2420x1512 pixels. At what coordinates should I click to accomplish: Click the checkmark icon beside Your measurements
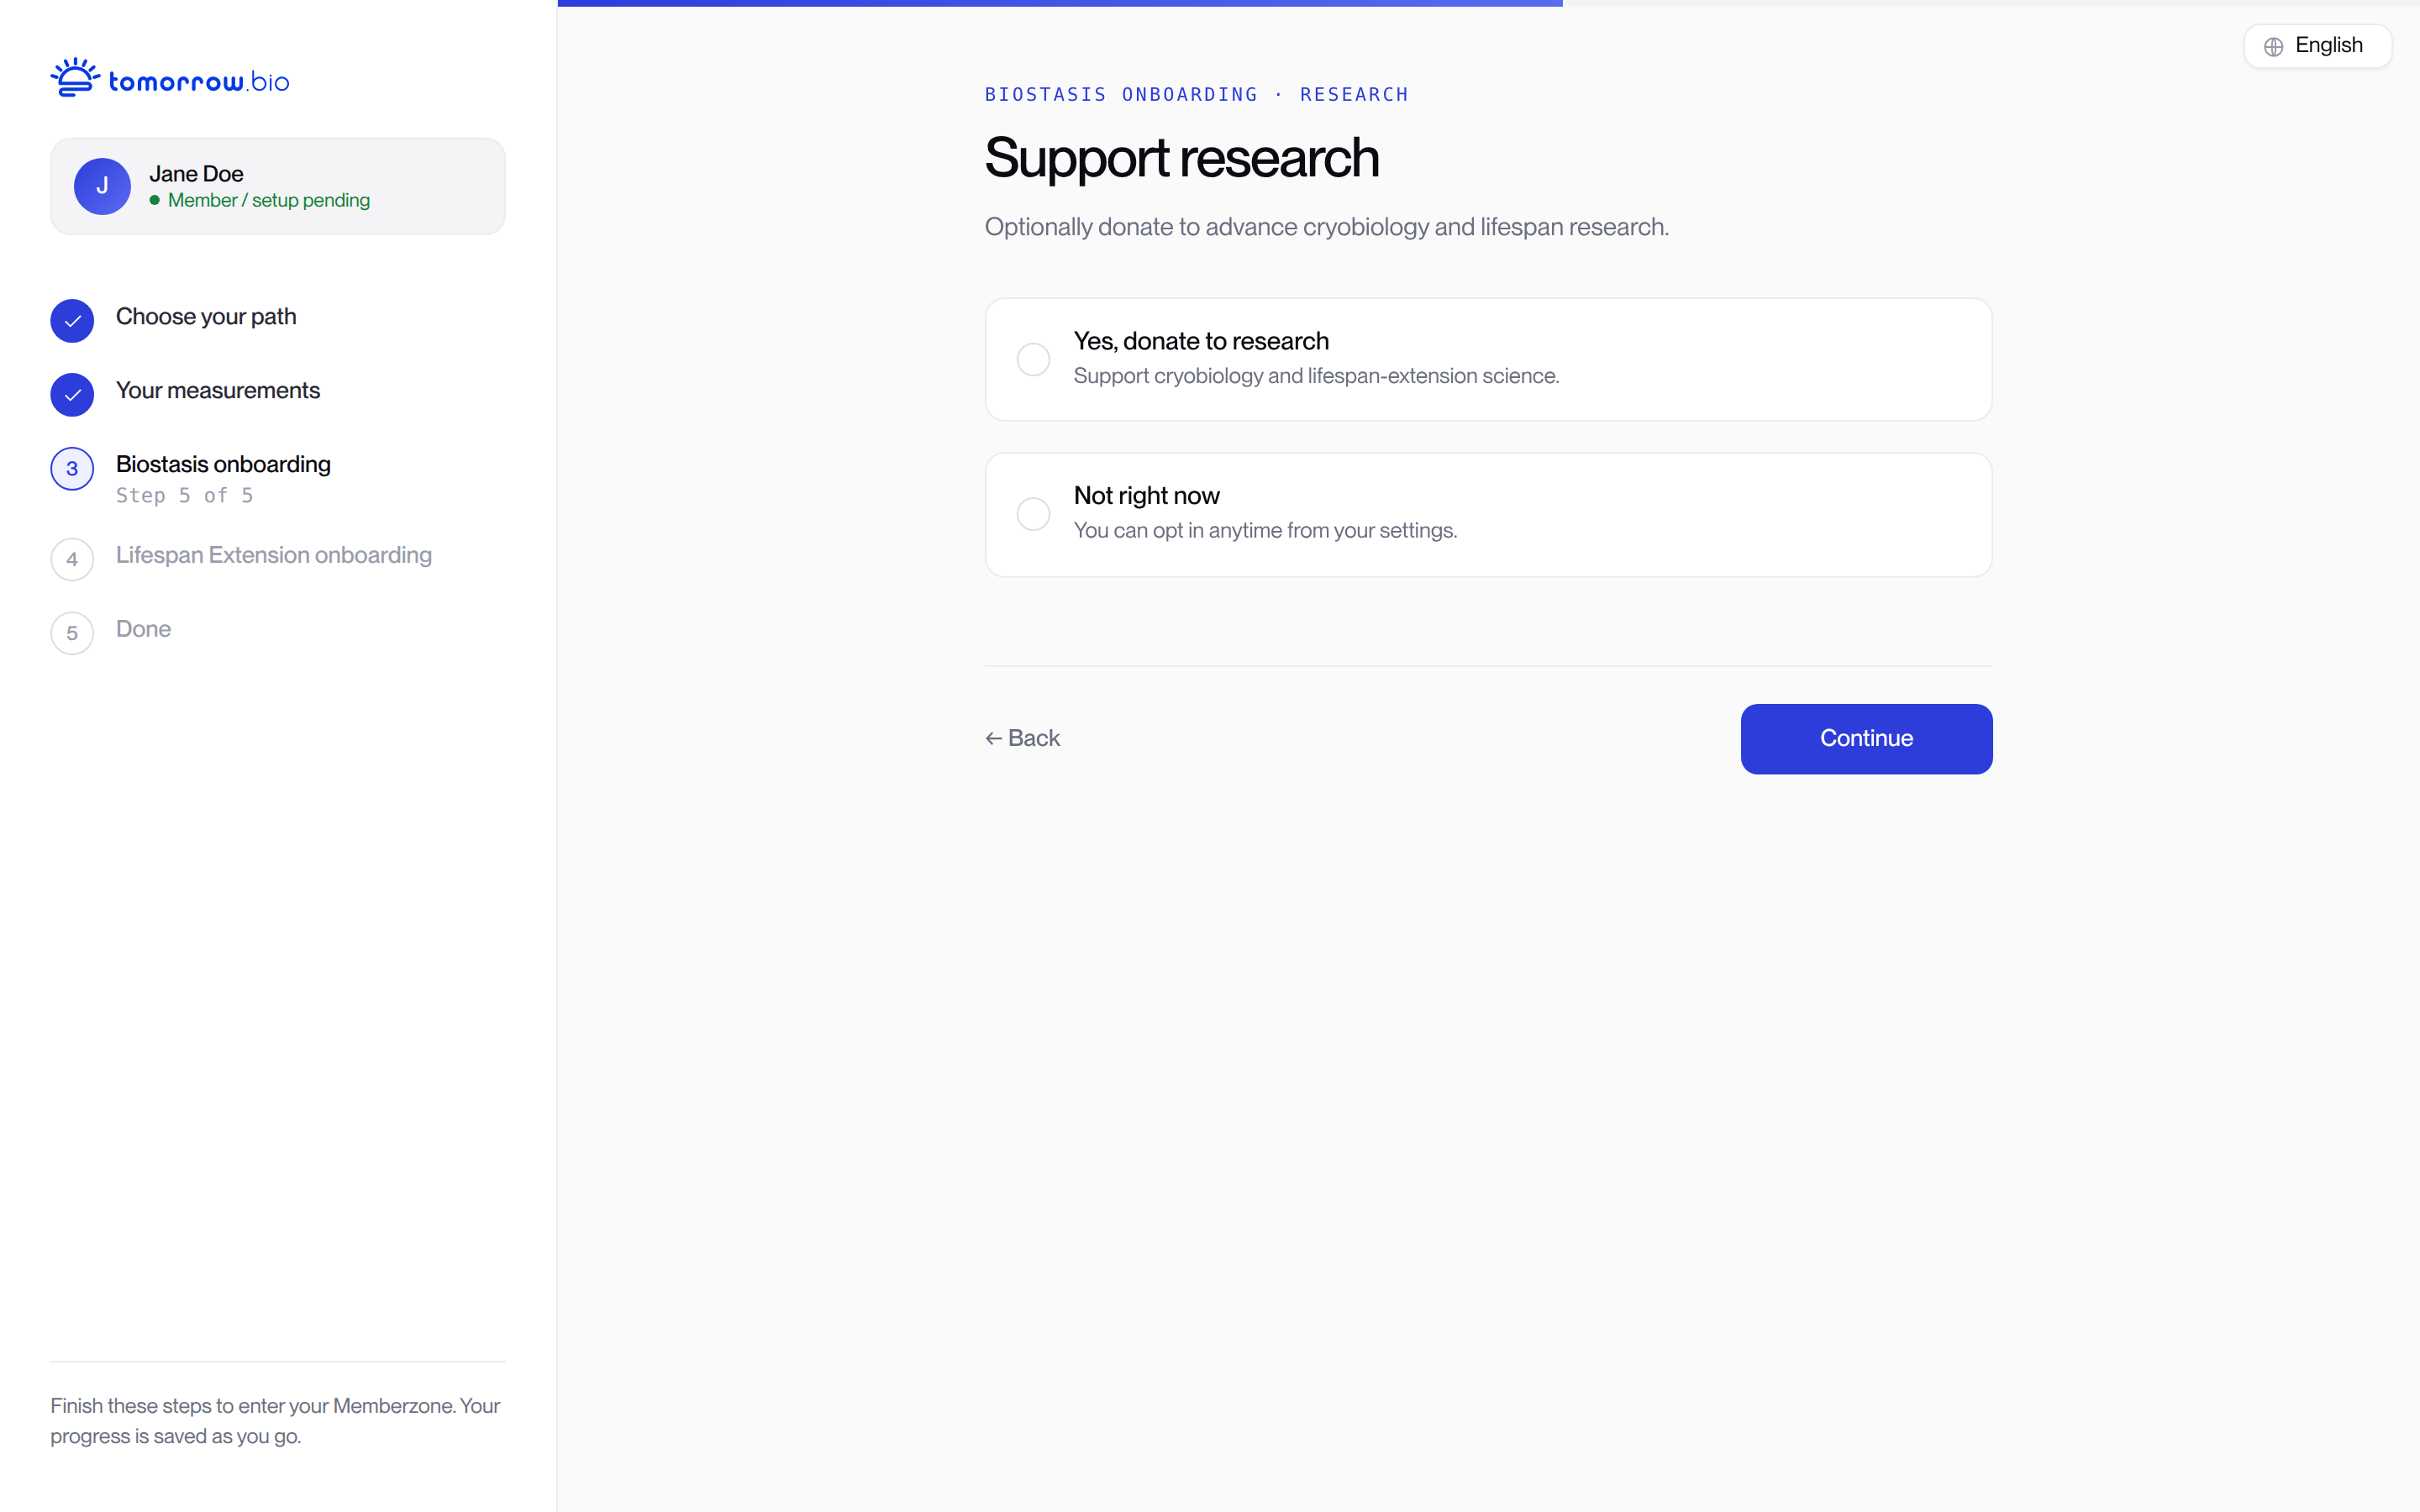[x=72, y=395]
